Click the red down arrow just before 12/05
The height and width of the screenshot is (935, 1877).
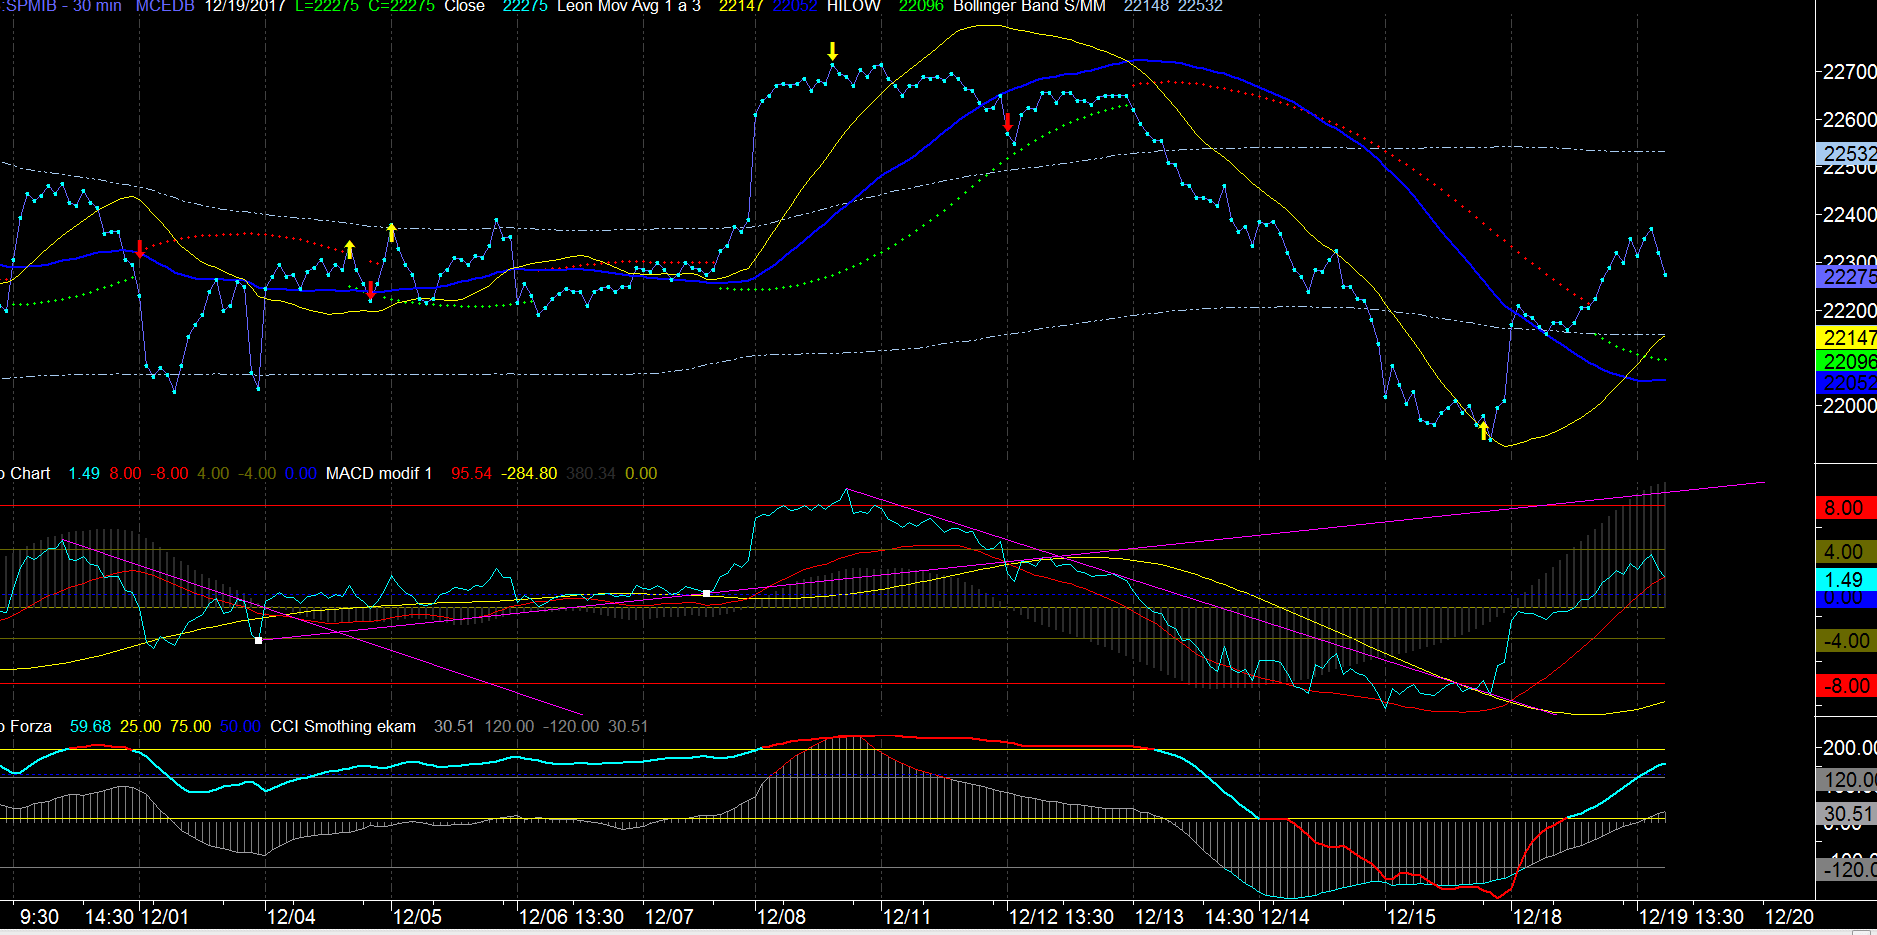coord(371,291)
